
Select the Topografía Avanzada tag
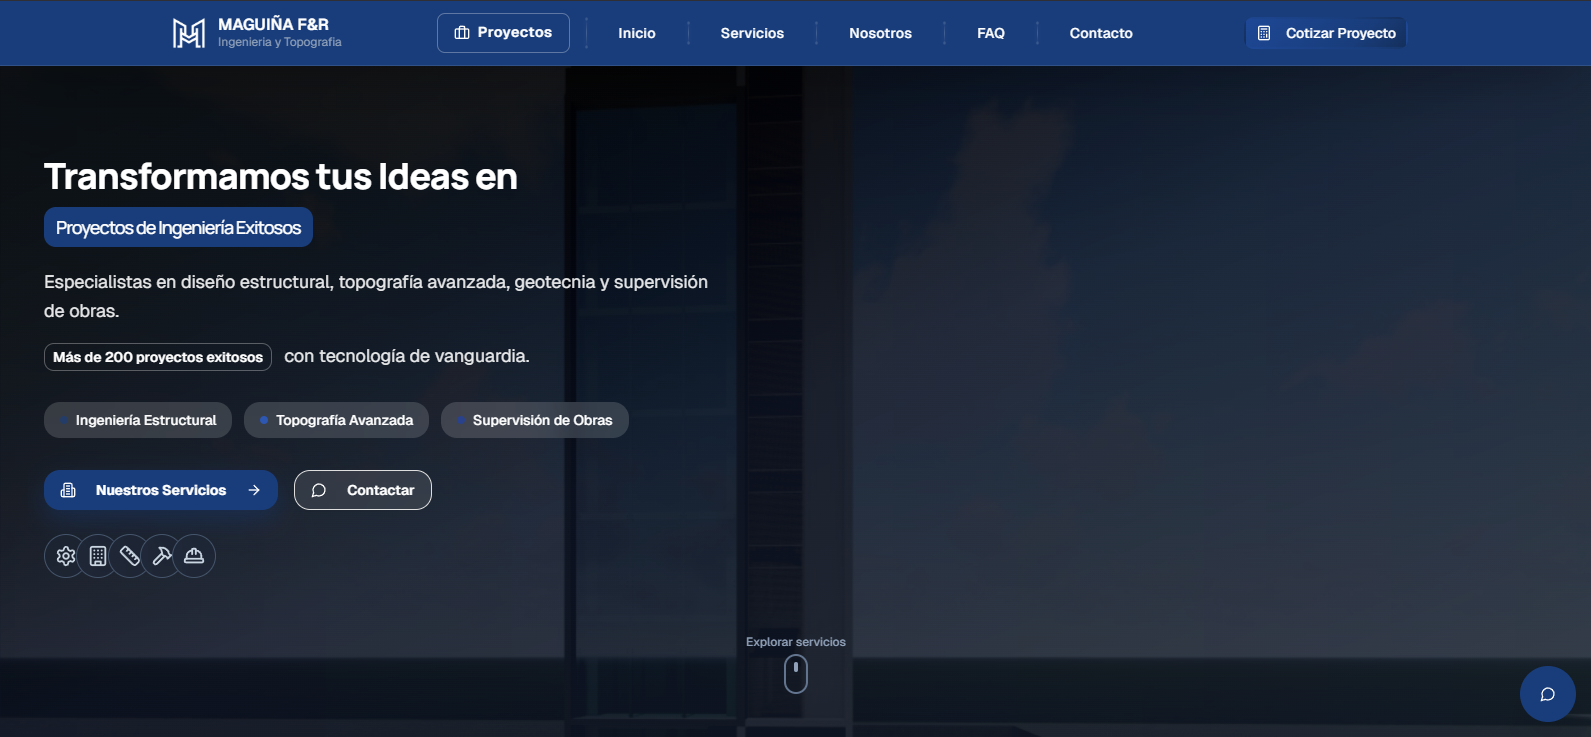(336, 420)
